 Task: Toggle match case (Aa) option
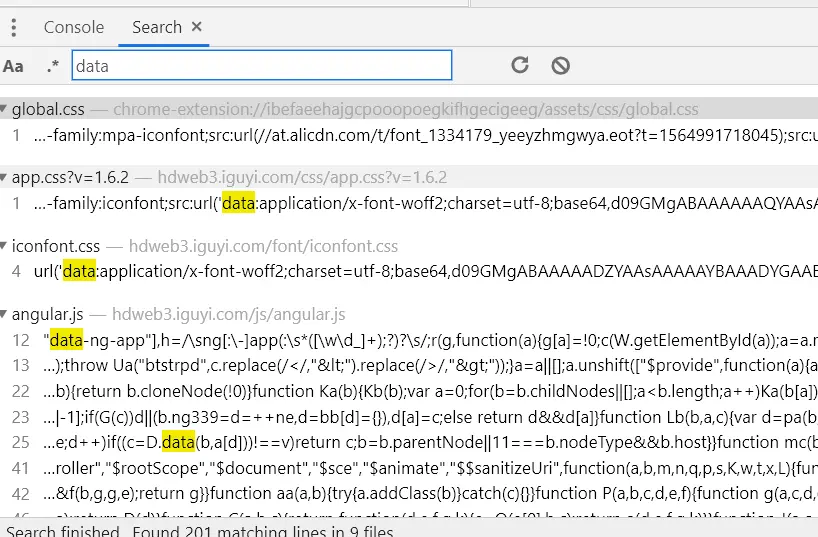point(13,66)
